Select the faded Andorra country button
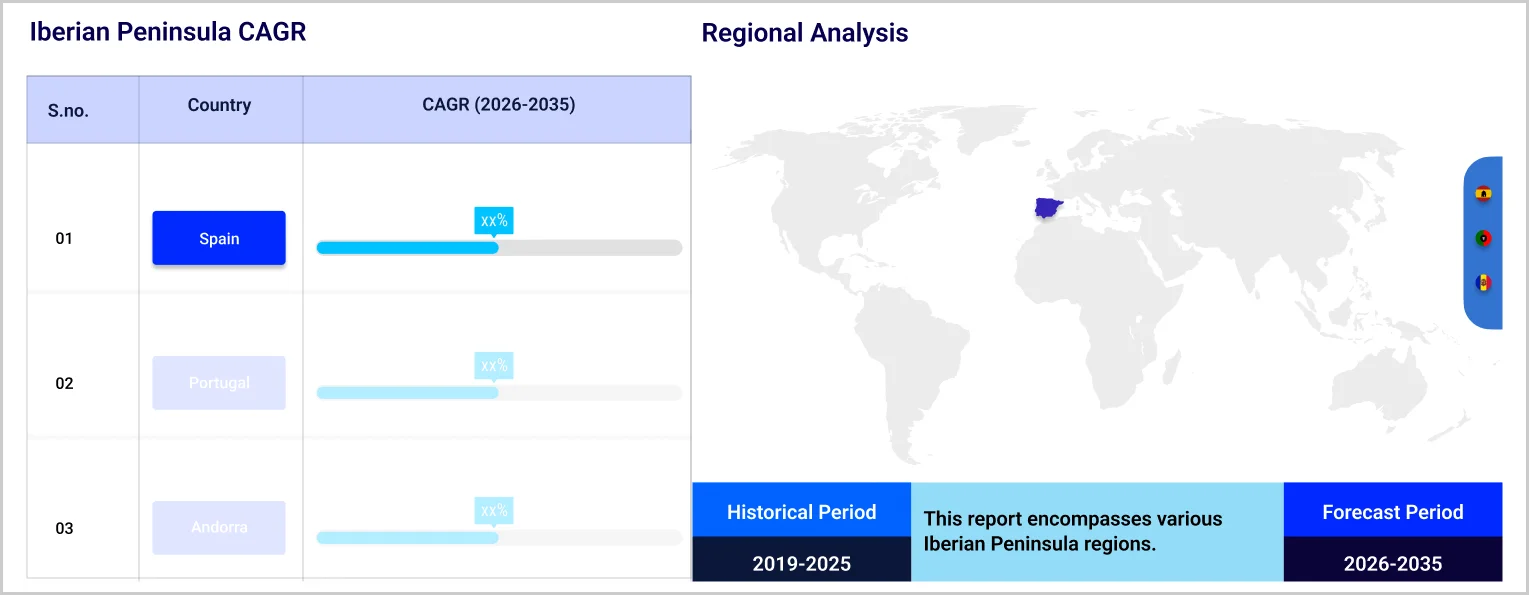 pos(219,527)
